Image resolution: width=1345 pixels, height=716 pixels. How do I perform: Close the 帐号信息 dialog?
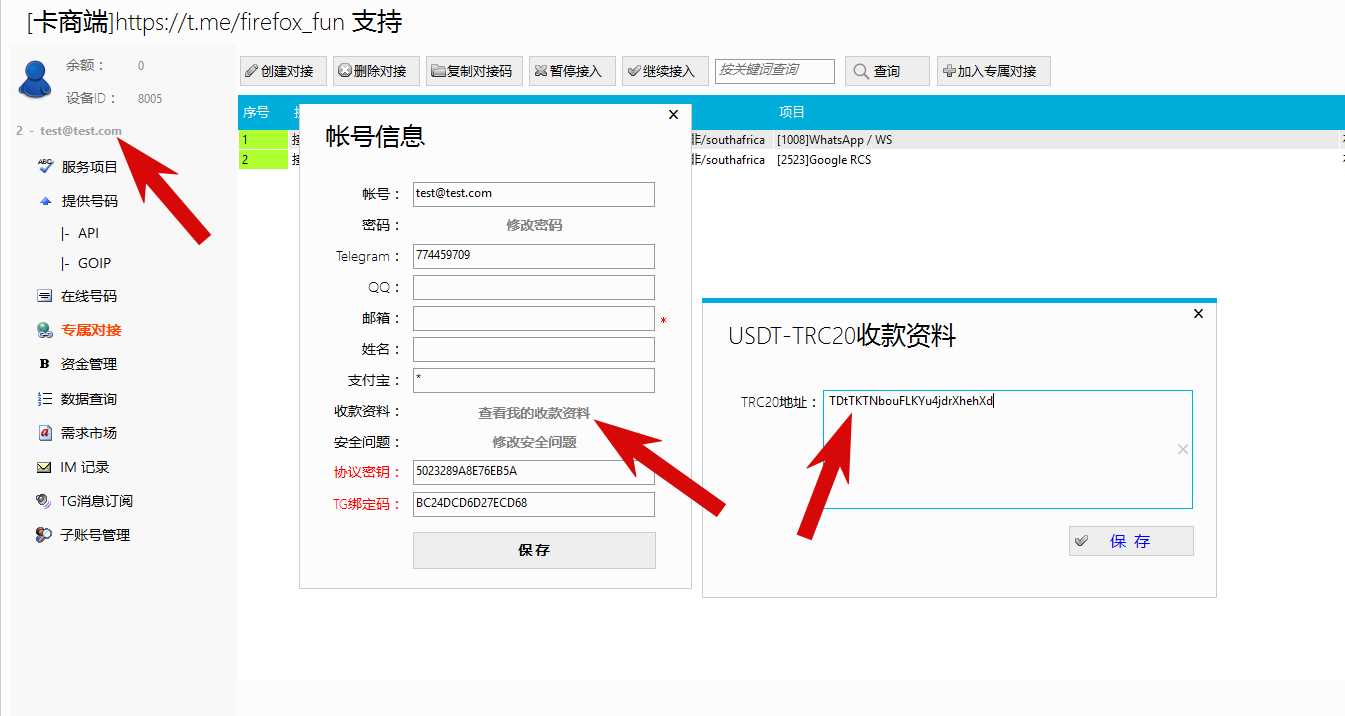(x=673, y=115)
